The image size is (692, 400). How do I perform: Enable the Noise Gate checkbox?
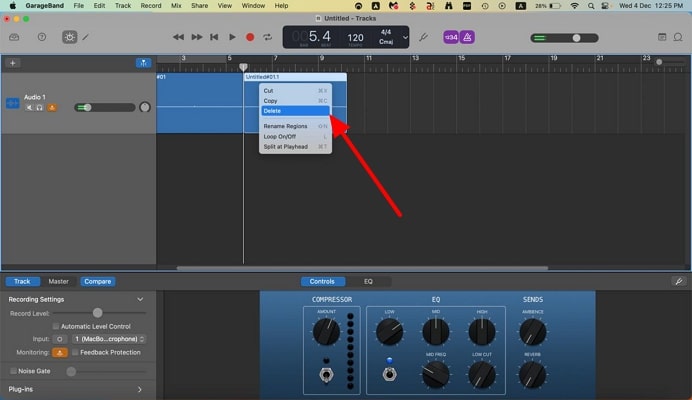point(13,371)
